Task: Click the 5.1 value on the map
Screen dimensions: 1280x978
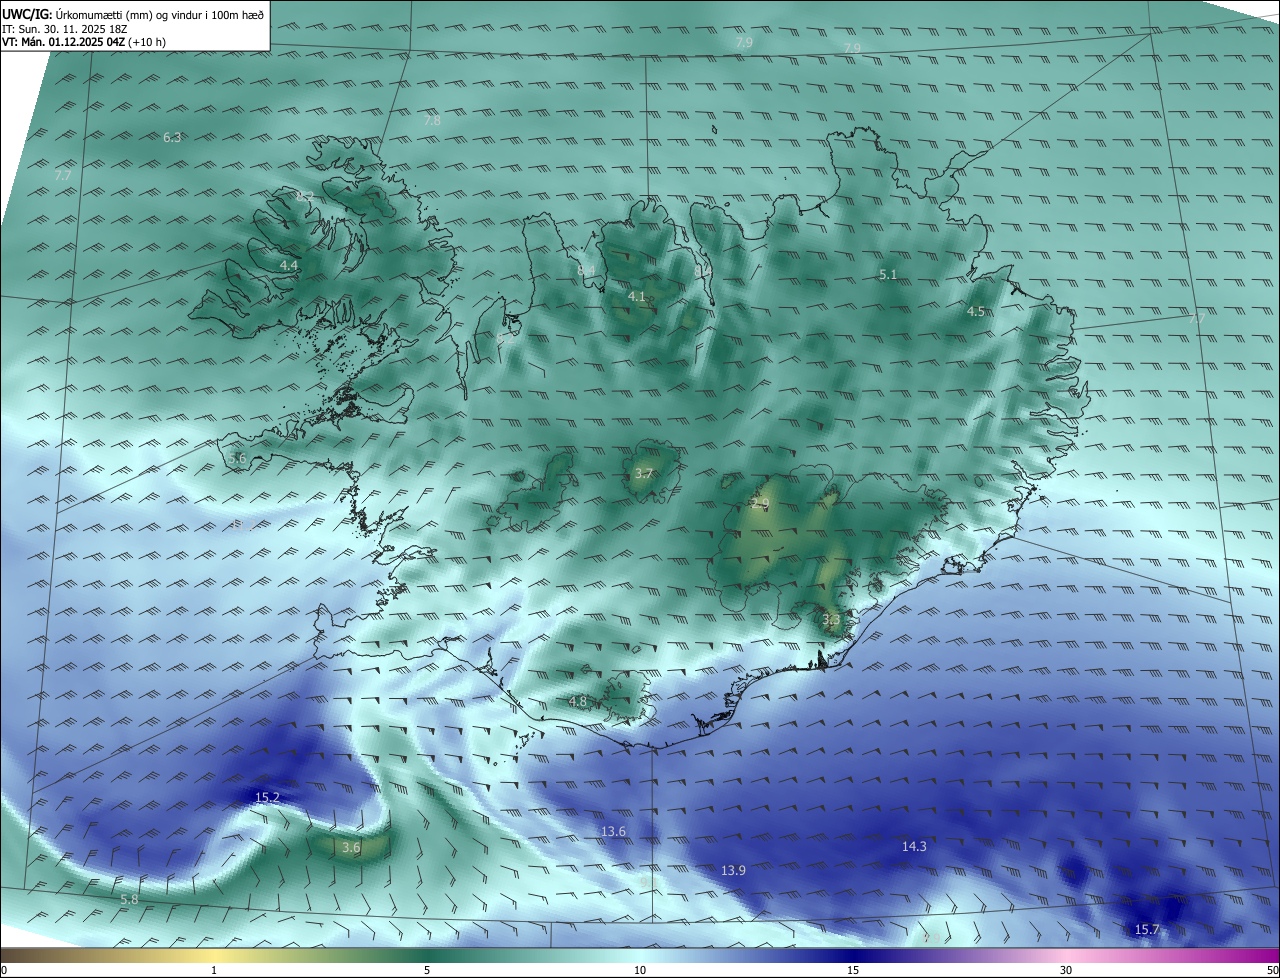Action: point(888,274)
